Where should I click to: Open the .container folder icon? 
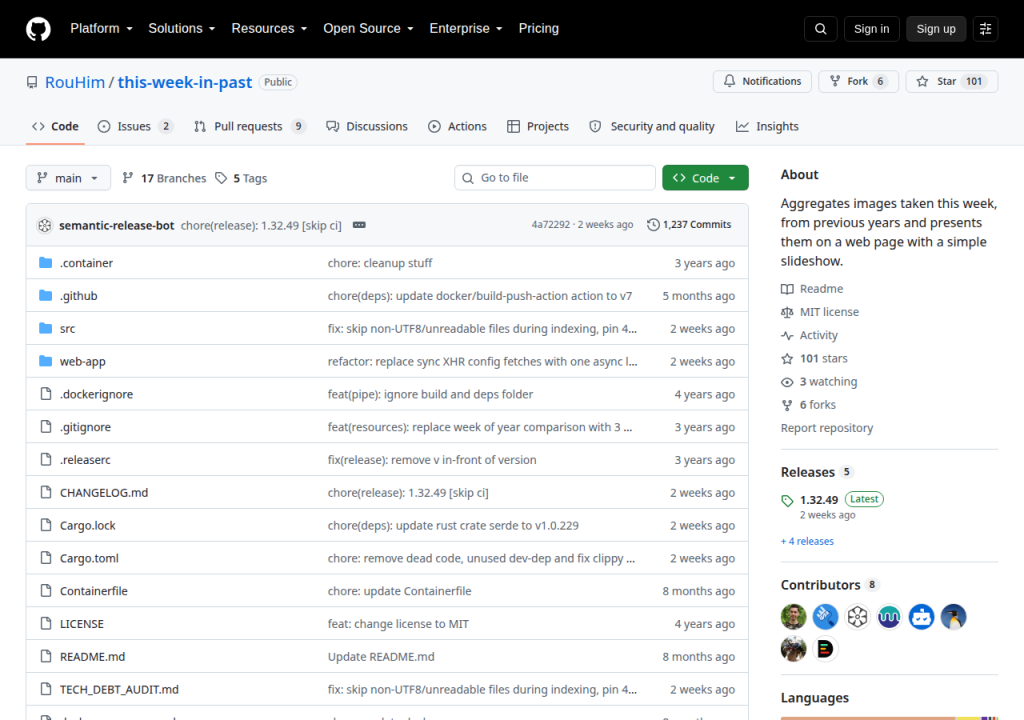[x=45, y=263]
